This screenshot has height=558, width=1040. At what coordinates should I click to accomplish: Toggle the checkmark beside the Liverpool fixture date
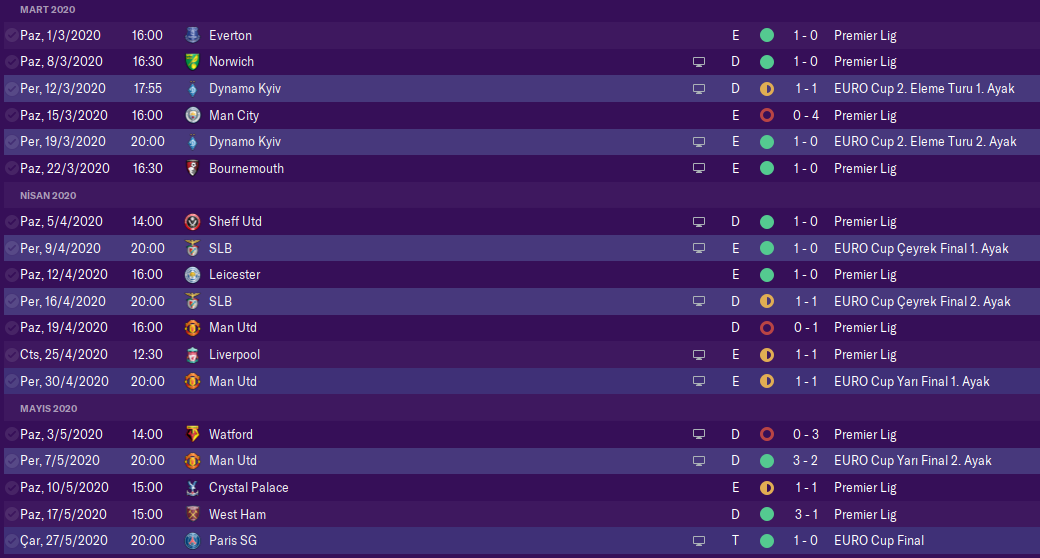point(11,354)
